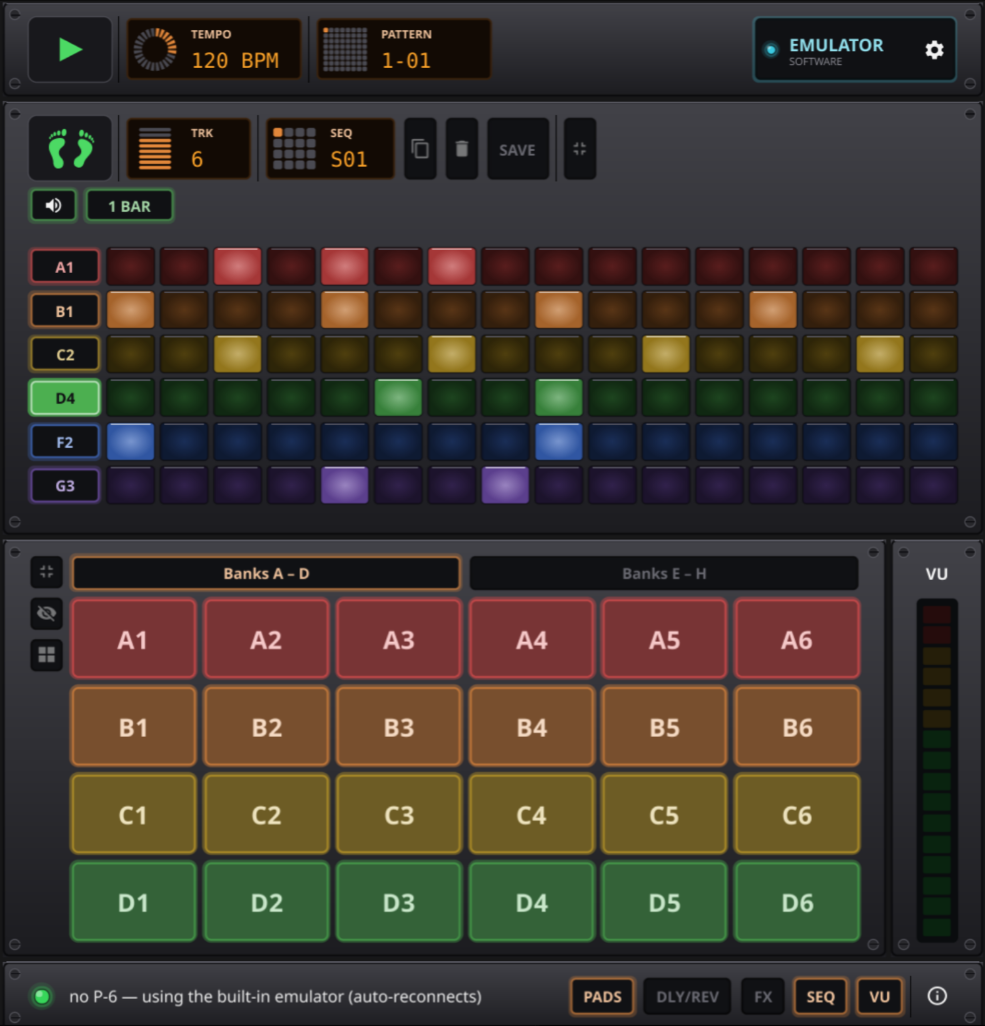
Task: Open the SEQ S01 sequence selector
Action: [330, 149]
